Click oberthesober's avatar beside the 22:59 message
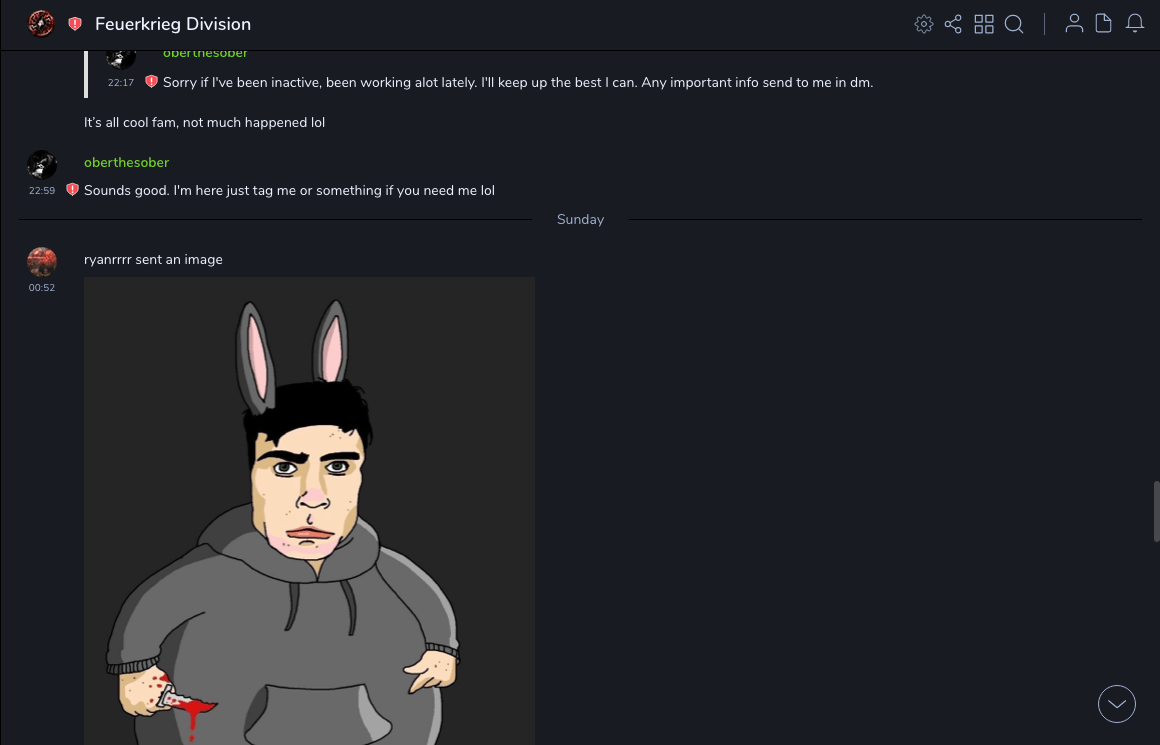This screenshot has width=1160, height=745. (42, 165)
